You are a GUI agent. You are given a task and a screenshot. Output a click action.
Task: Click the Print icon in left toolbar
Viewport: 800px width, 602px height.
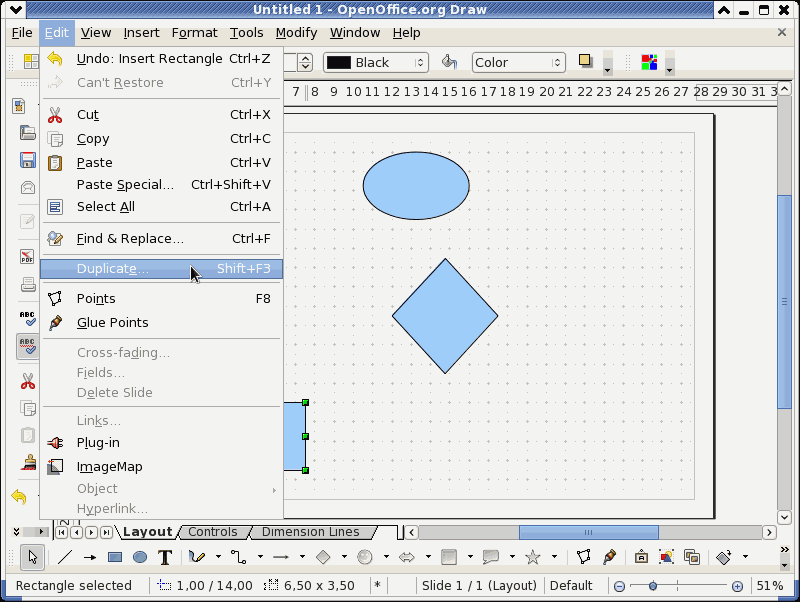click(x=28, y=284)
